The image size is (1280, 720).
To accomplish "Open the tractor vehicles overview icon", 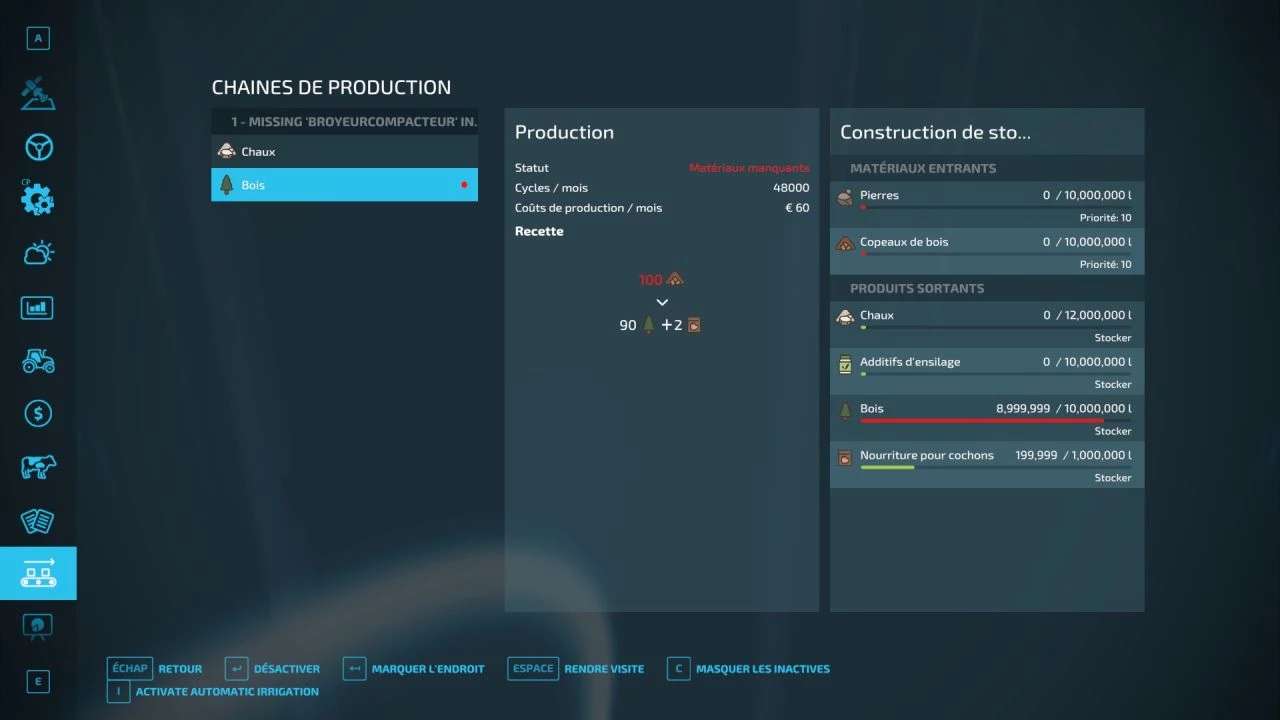I will (38, 361).
